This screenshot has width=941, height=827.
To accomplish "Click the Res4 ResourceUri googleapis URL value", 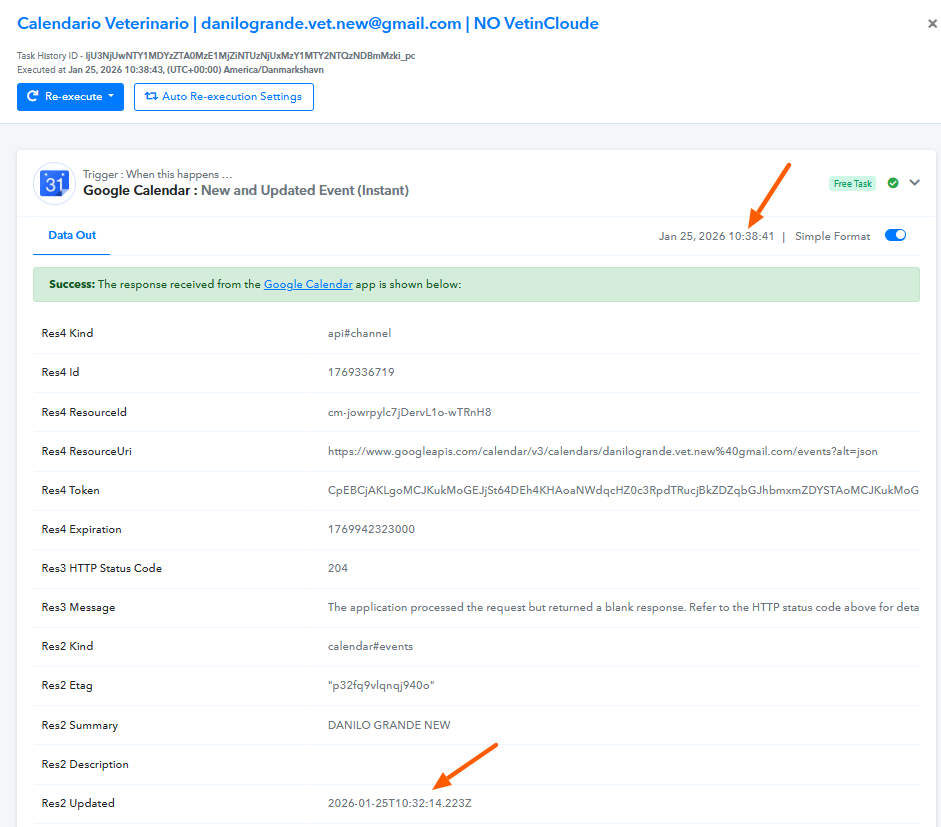I will [x=602, y=451].
